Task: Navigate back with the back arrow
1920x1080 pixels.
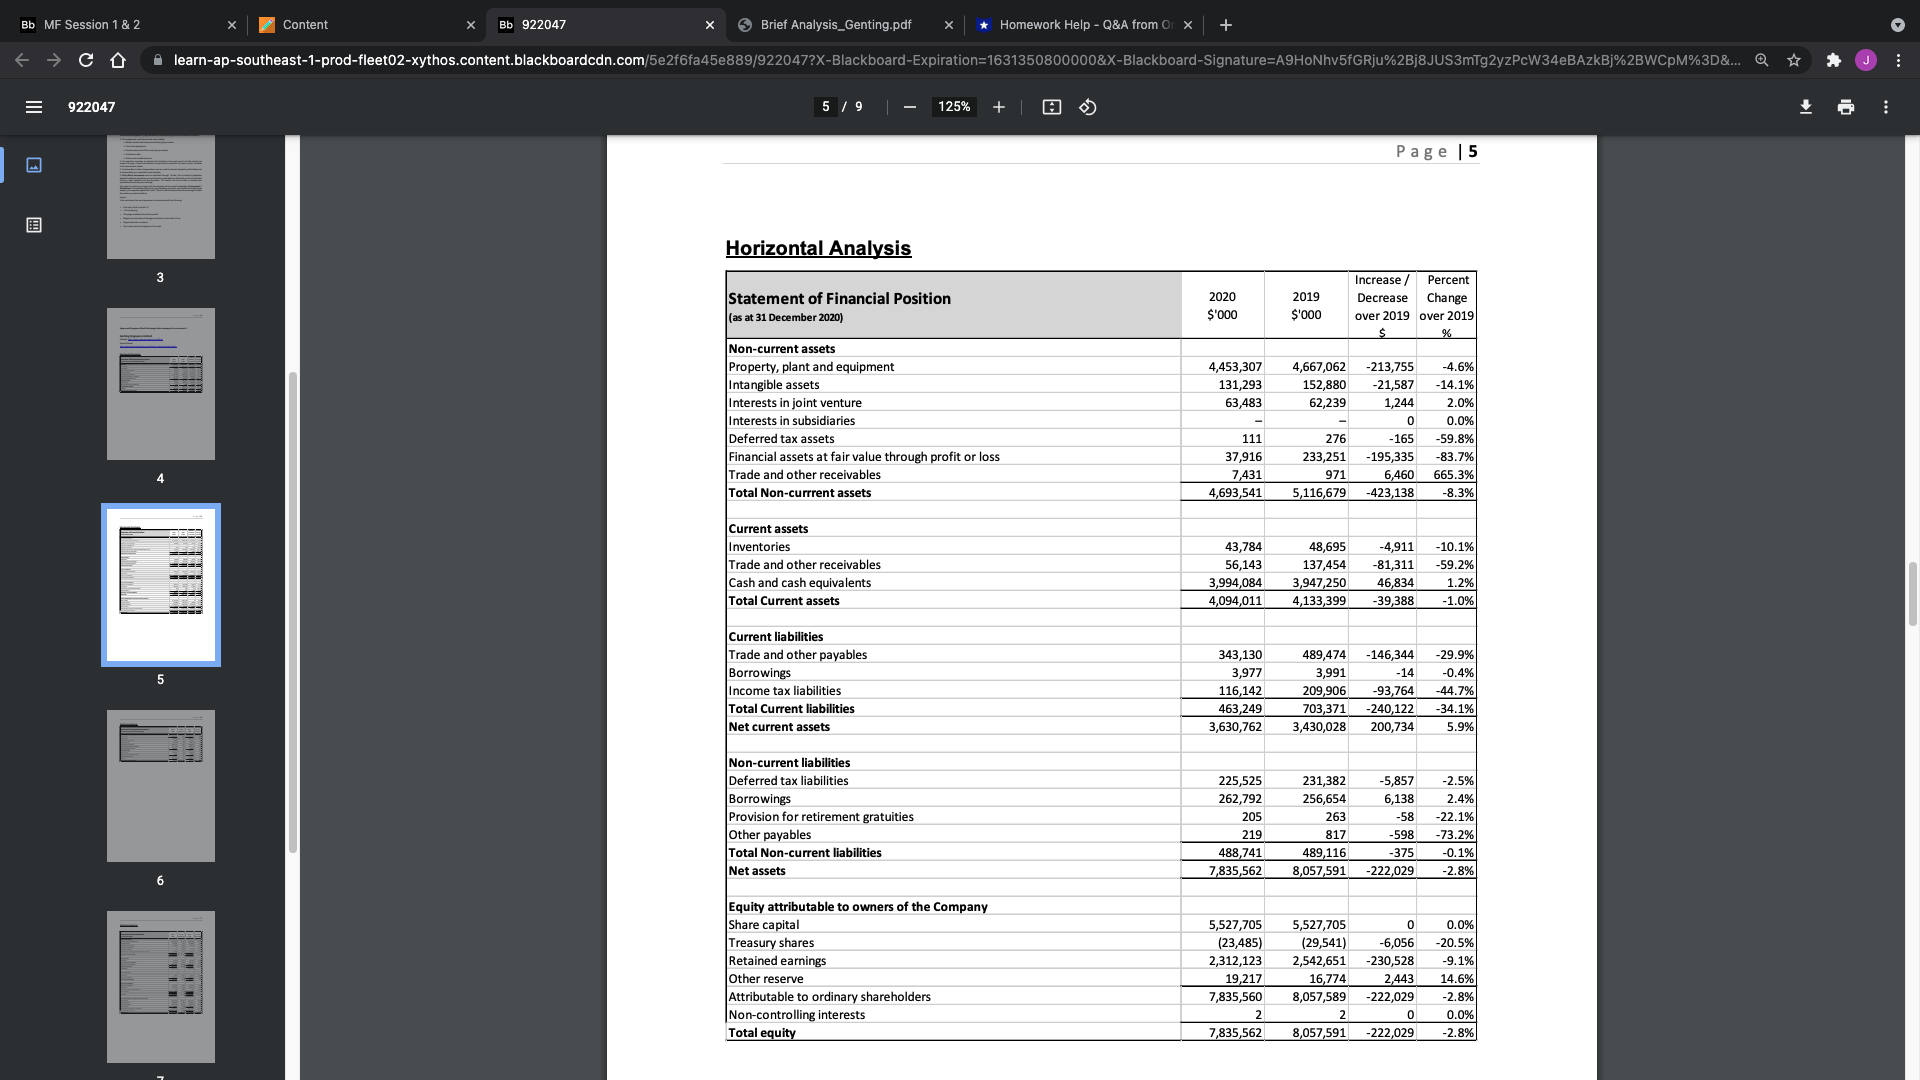Action: pyautogui.click(x=21, y=60)
